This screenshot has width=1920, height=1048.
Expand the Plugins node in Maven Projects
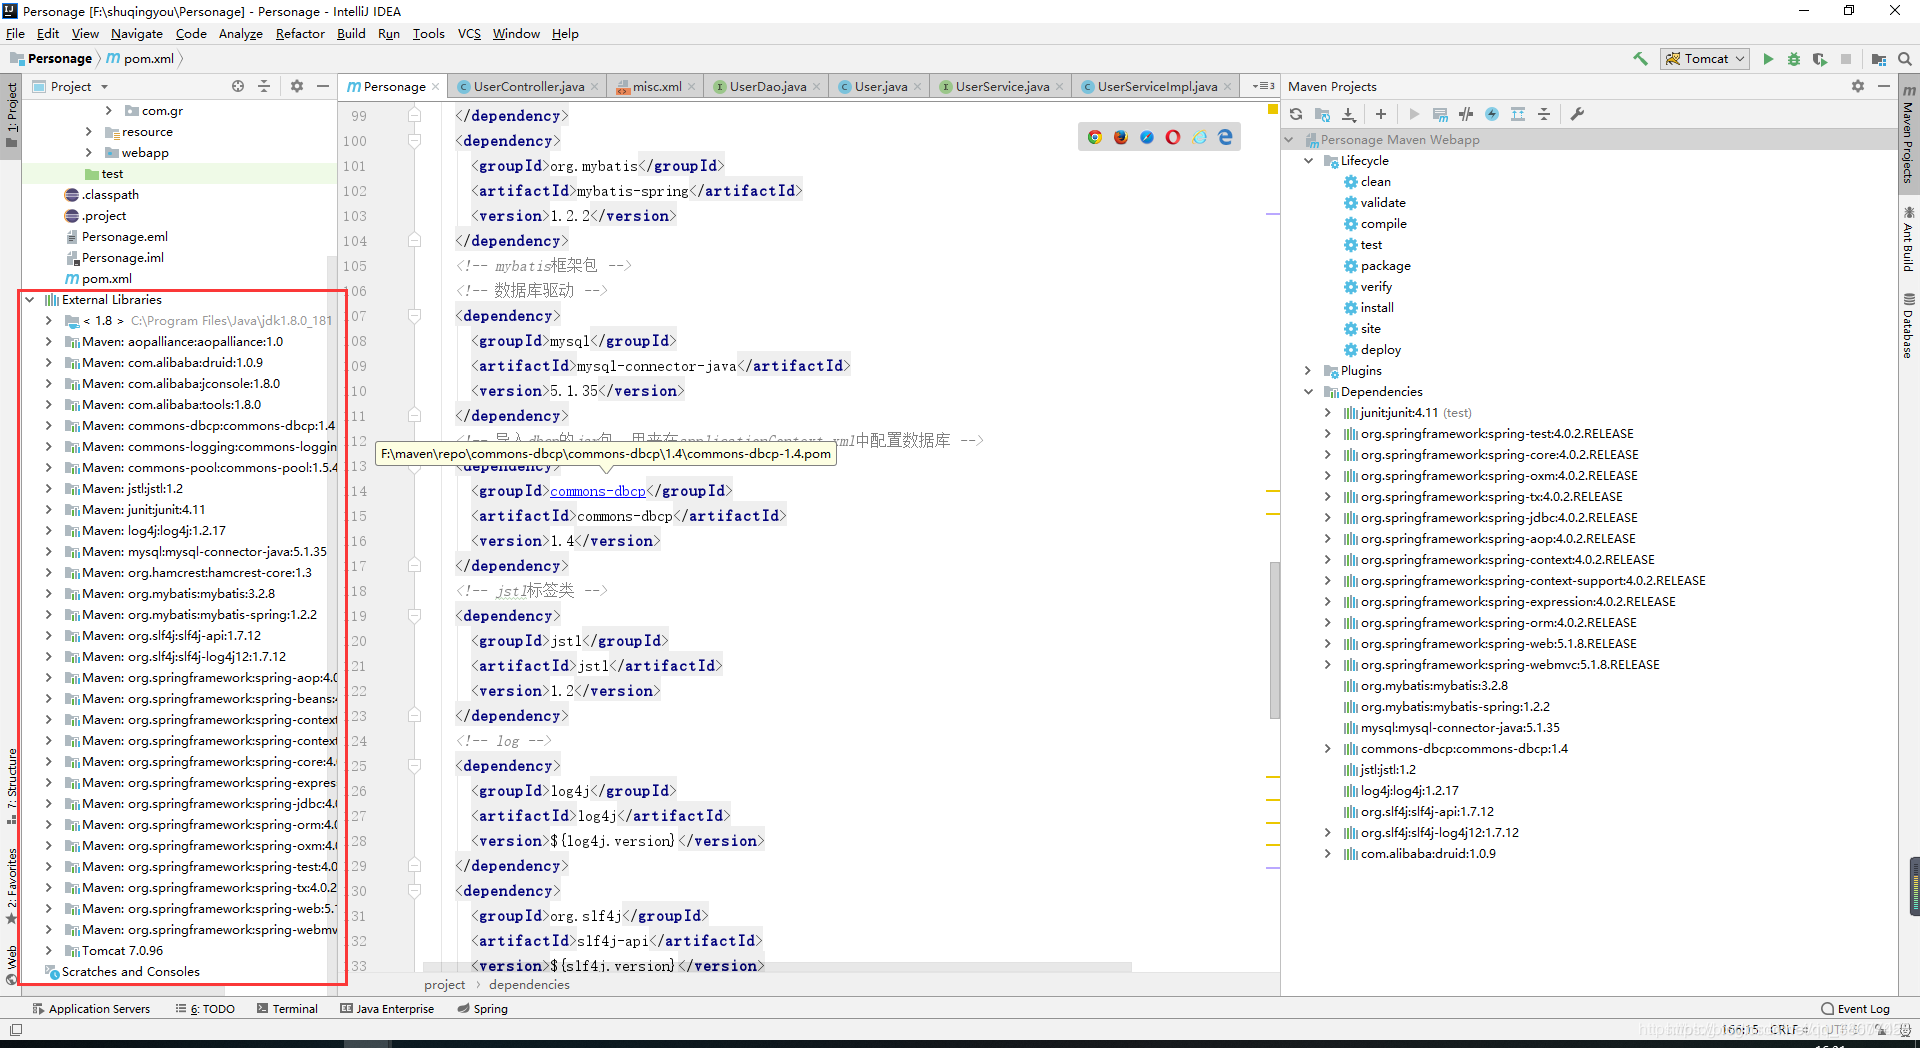1308,371
